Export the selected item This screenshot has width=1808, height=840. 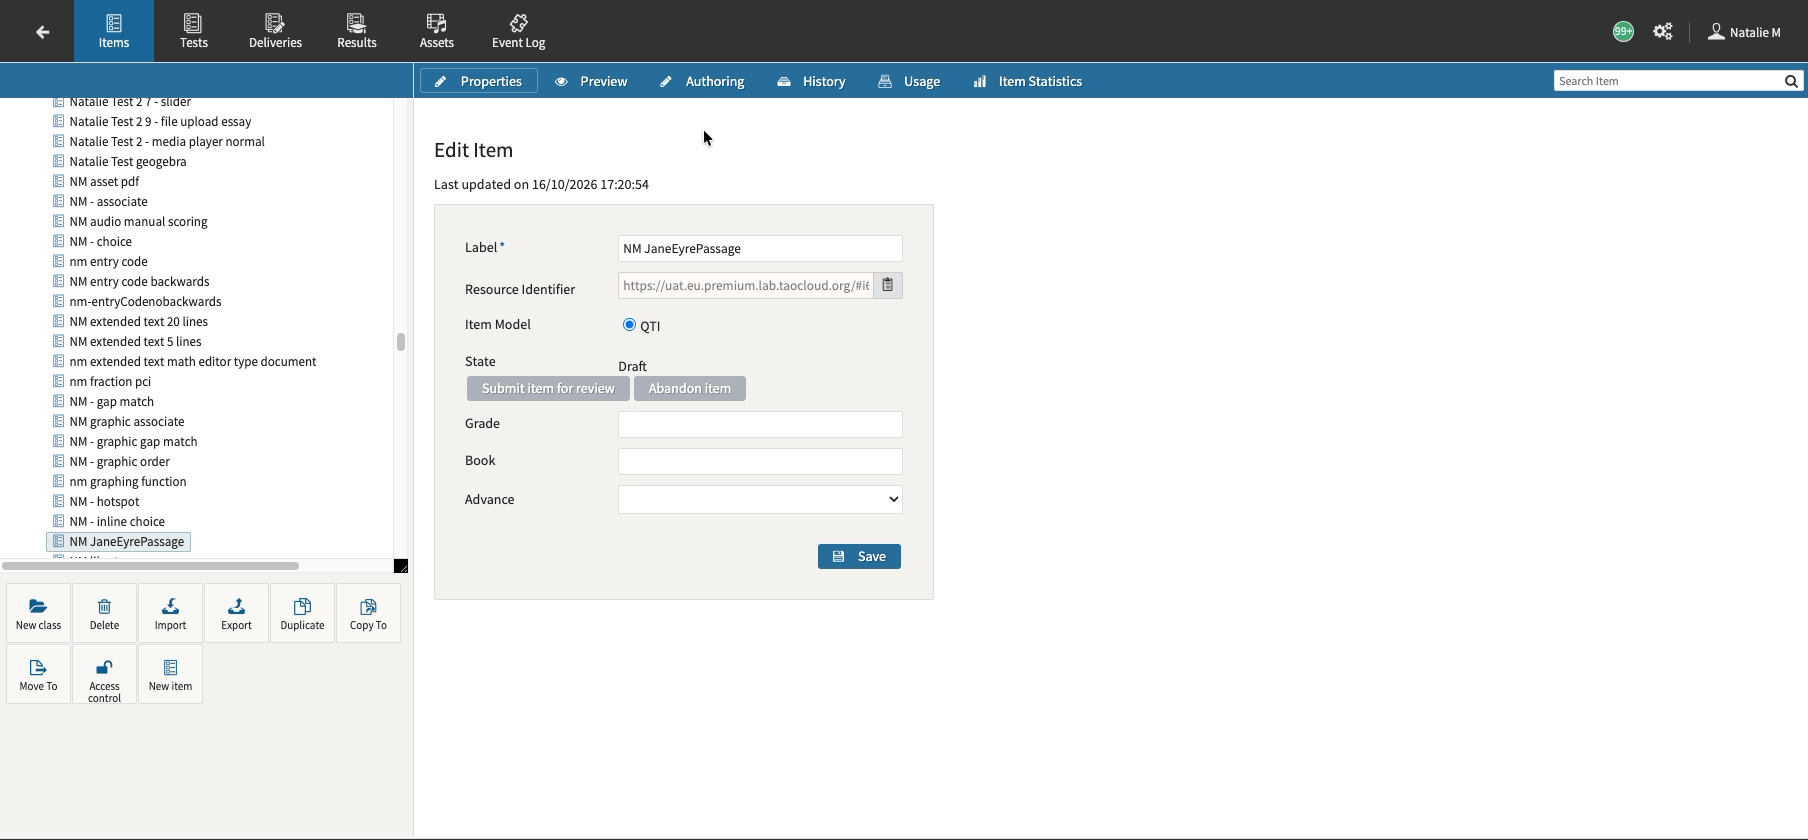coord(236,613)
